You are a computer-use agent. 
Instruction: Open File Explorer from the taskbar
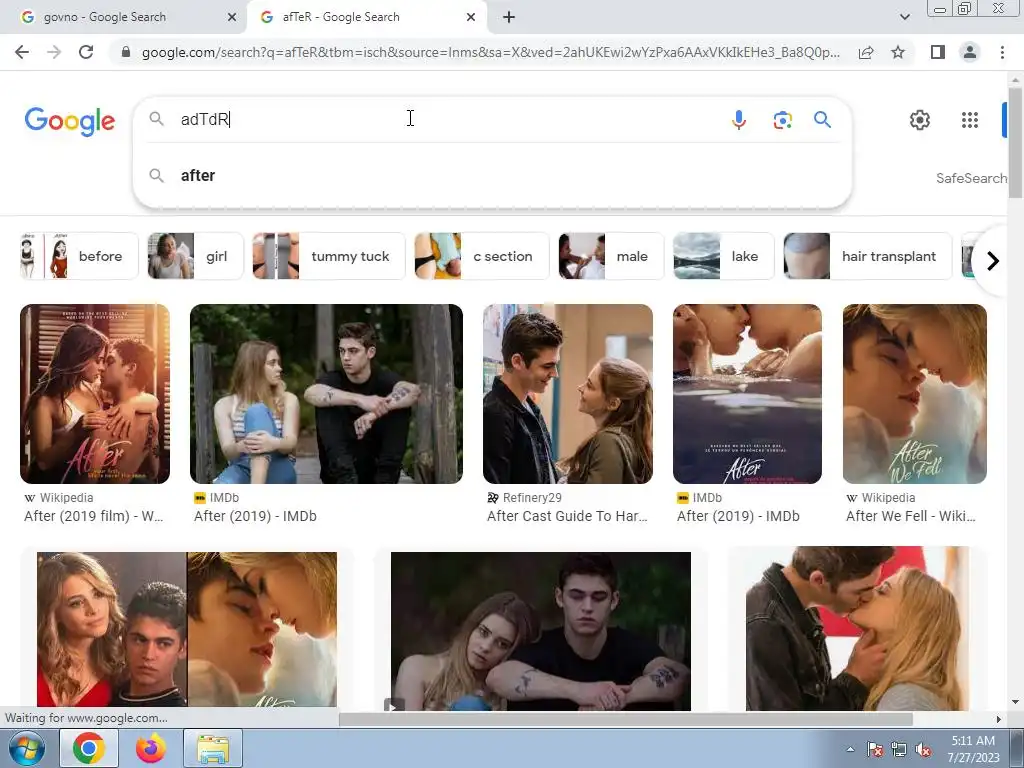click(x=213, y=748)
